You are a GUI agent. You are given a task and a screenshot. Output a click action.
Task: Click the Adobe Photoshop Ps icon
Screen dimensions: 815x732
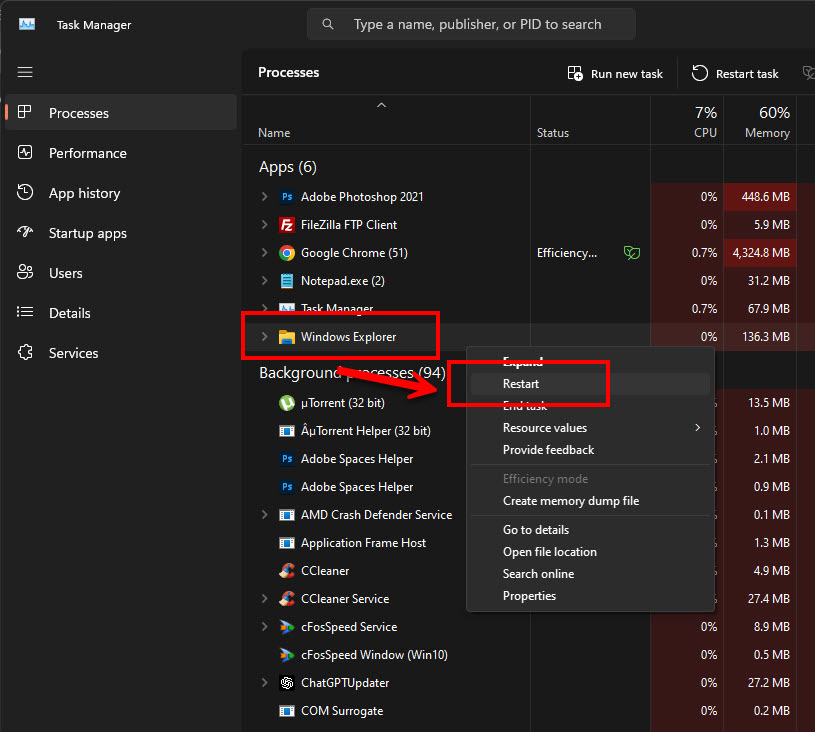[x=287, y=197]
